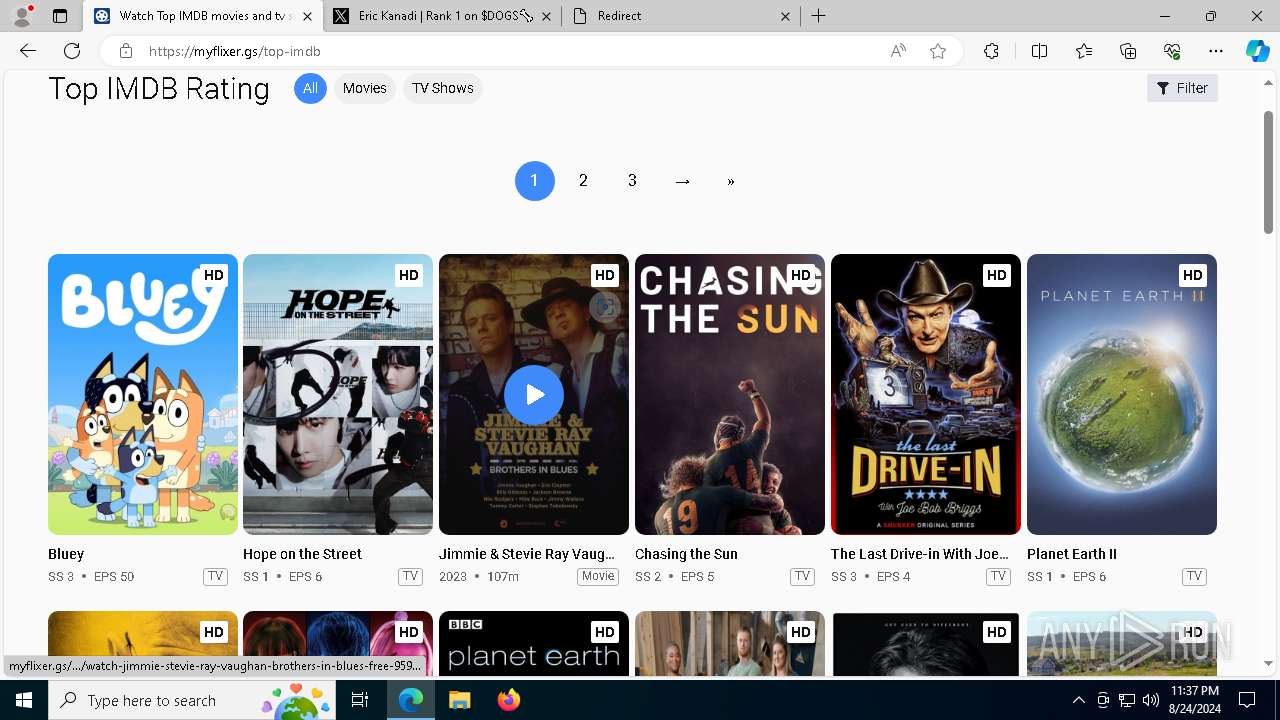Screen dimensions: 1280x720
Task: Go to pagination page 3
Action: tap(632, 181)
